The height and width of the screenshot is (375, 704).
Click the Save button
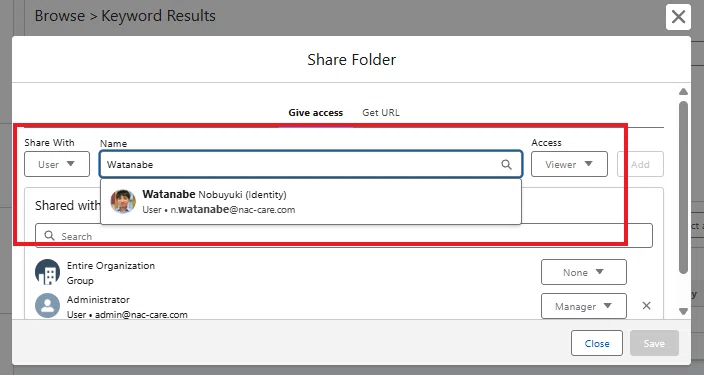654,343
